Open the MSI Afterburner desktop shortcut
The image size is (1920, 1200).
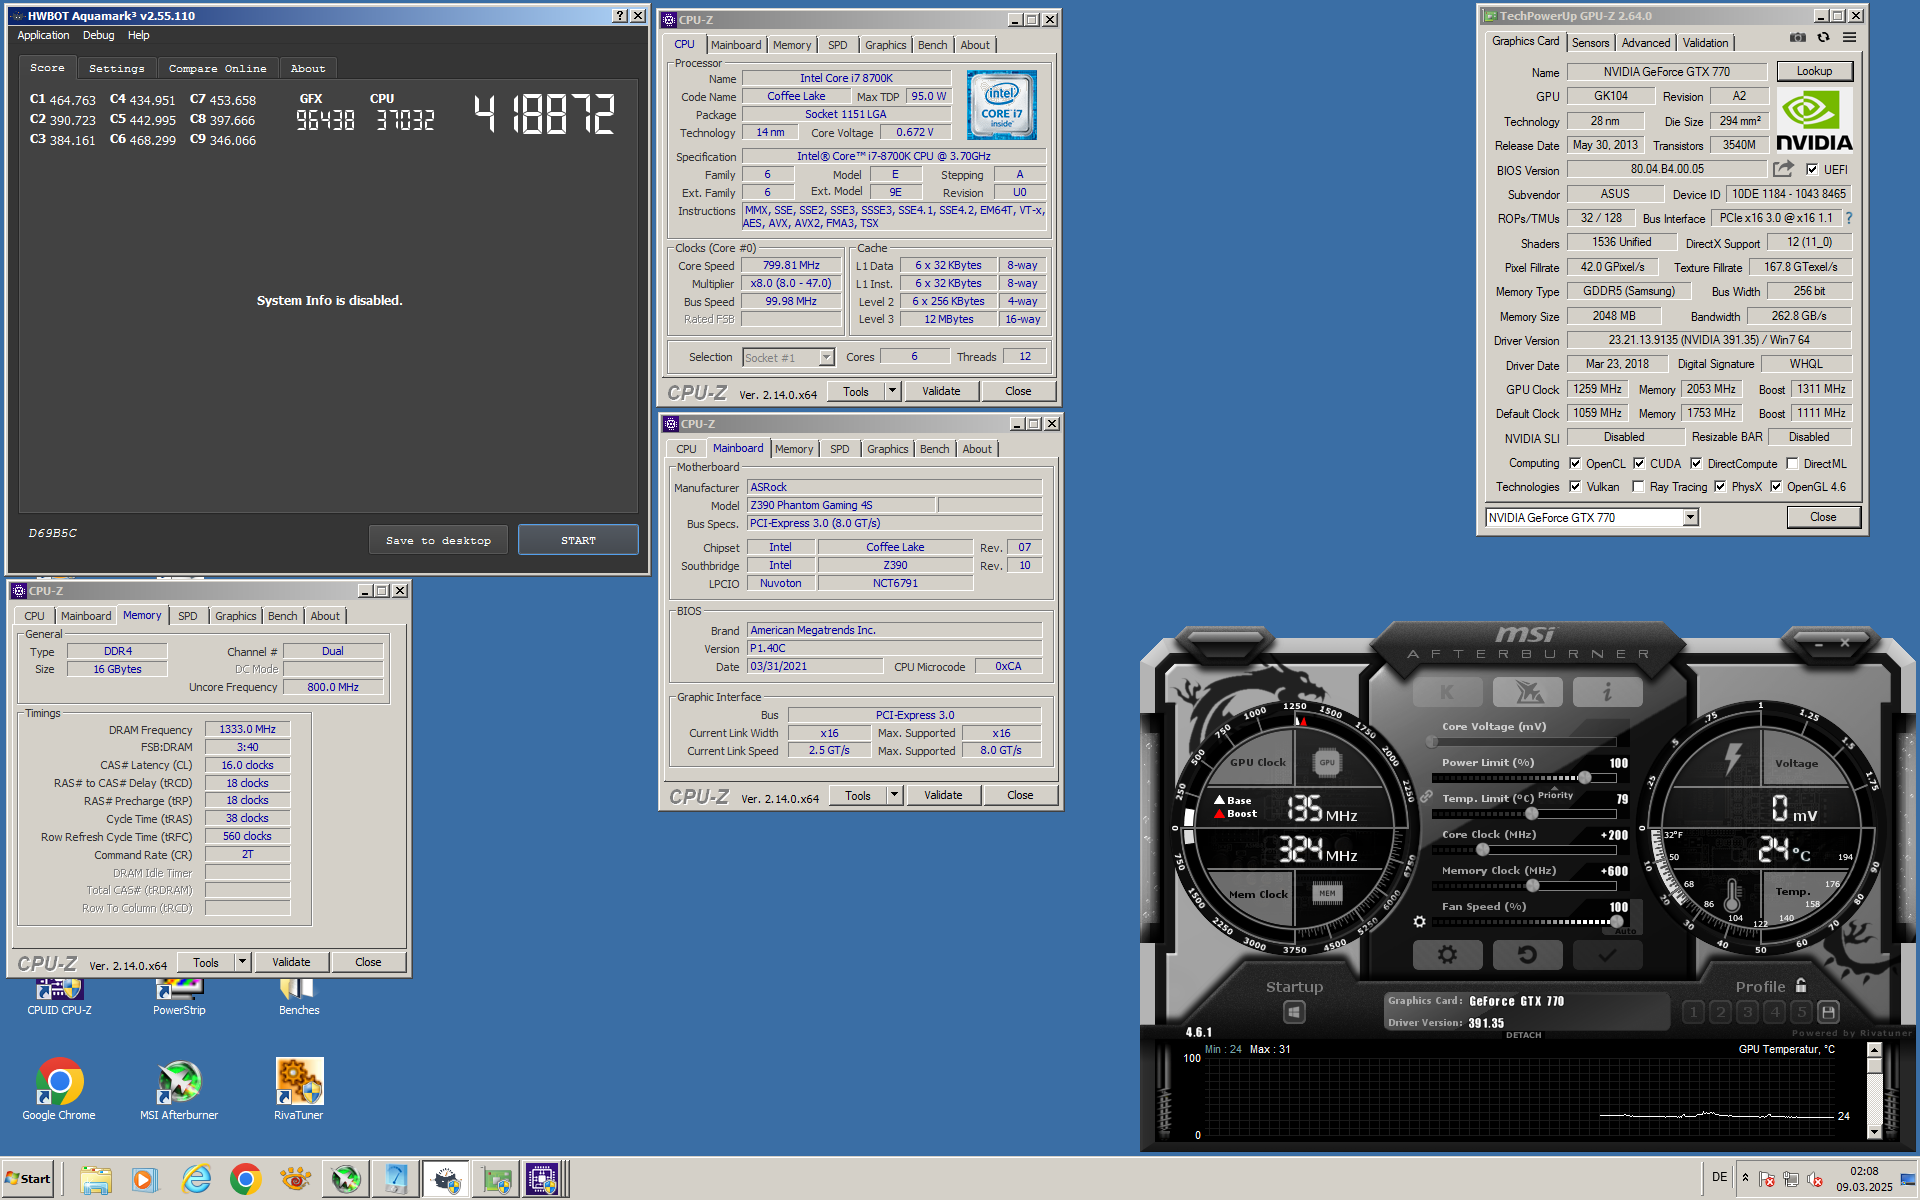(x=179, y=1090)
